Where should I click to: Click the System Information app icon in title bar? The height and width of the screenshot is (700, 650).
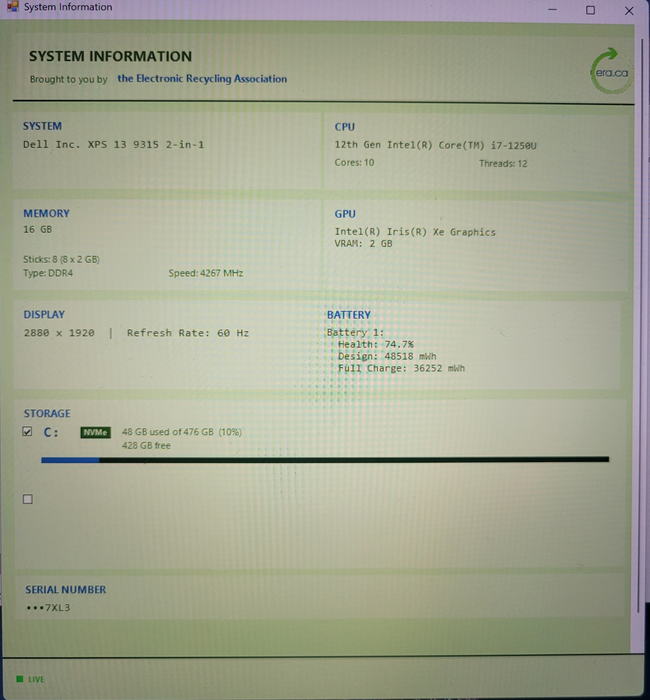[12, 6]
